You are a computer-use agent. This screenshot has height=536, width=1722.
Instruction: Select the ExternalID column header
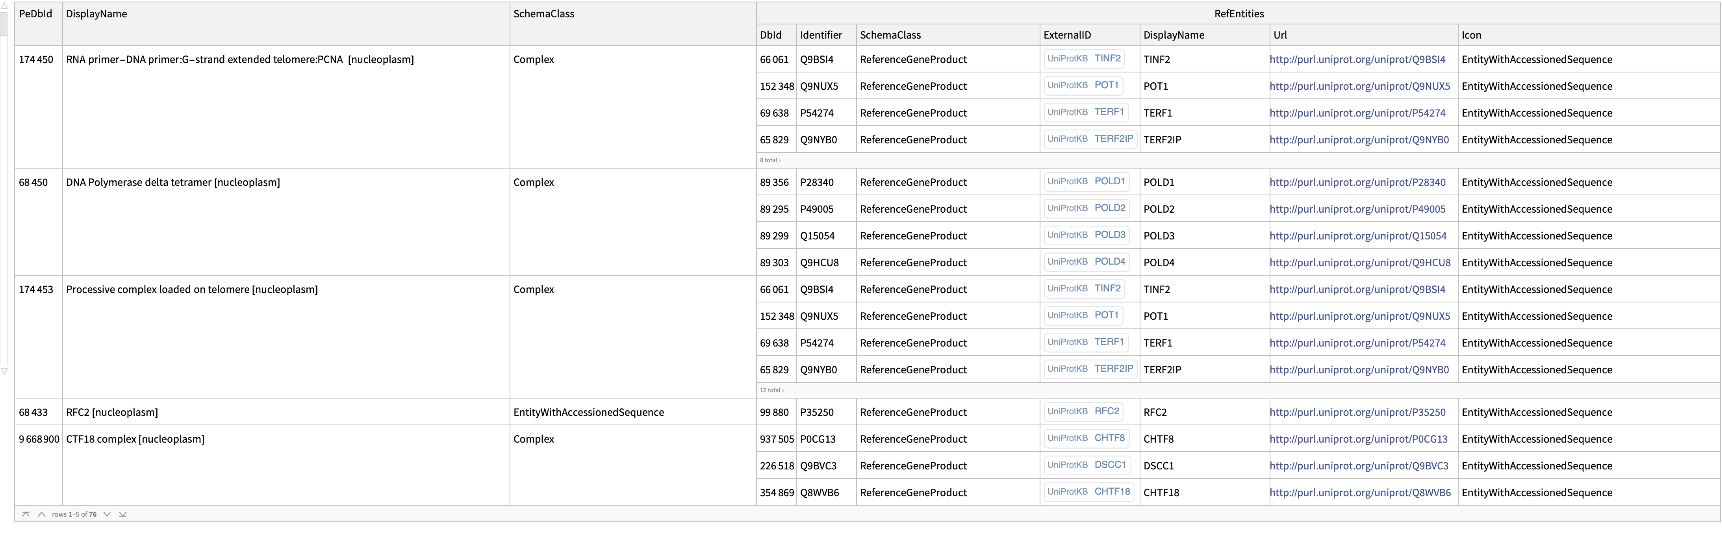coord(1067,35)
